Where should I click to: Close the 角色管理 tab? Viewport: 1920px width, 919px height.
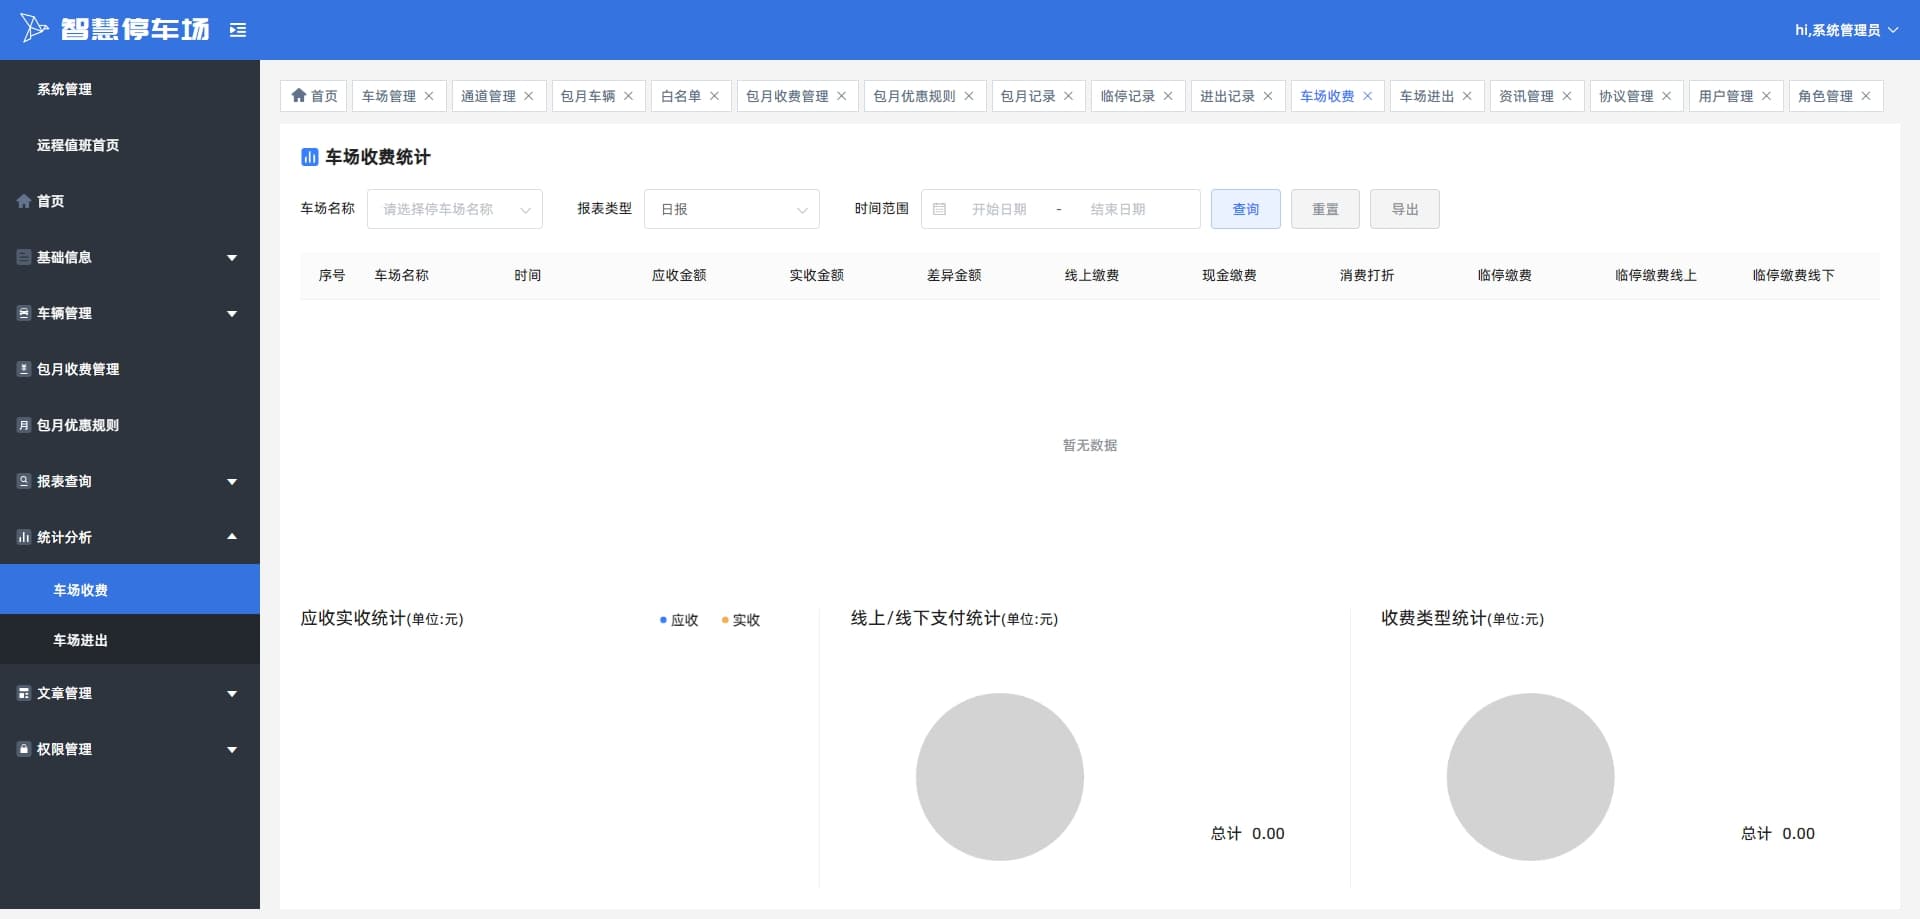[x=1866, y=96]
